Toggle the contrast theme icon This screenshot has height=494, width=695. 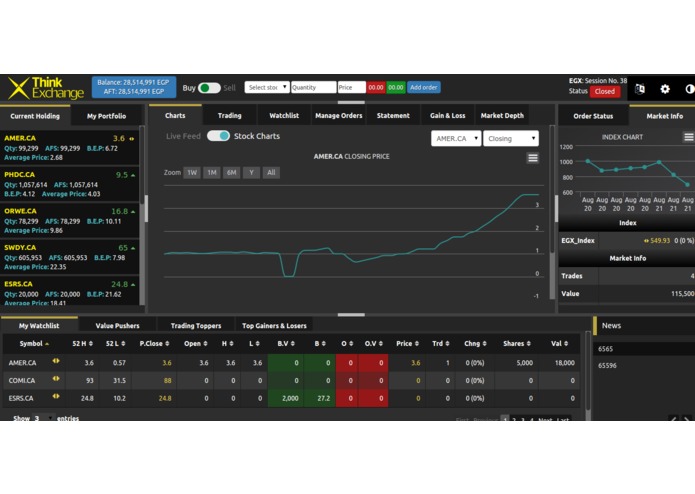[689, 89]
